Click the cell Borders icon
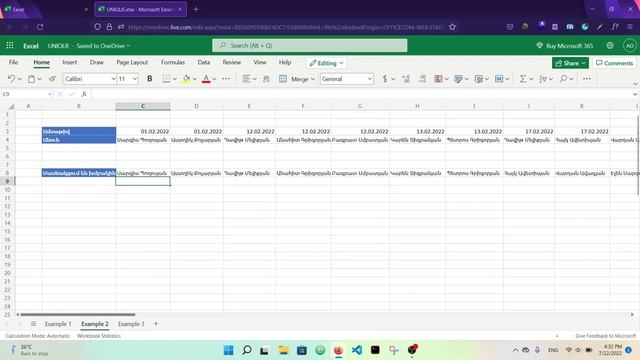The image size is (640, 360). click(166, 79)
